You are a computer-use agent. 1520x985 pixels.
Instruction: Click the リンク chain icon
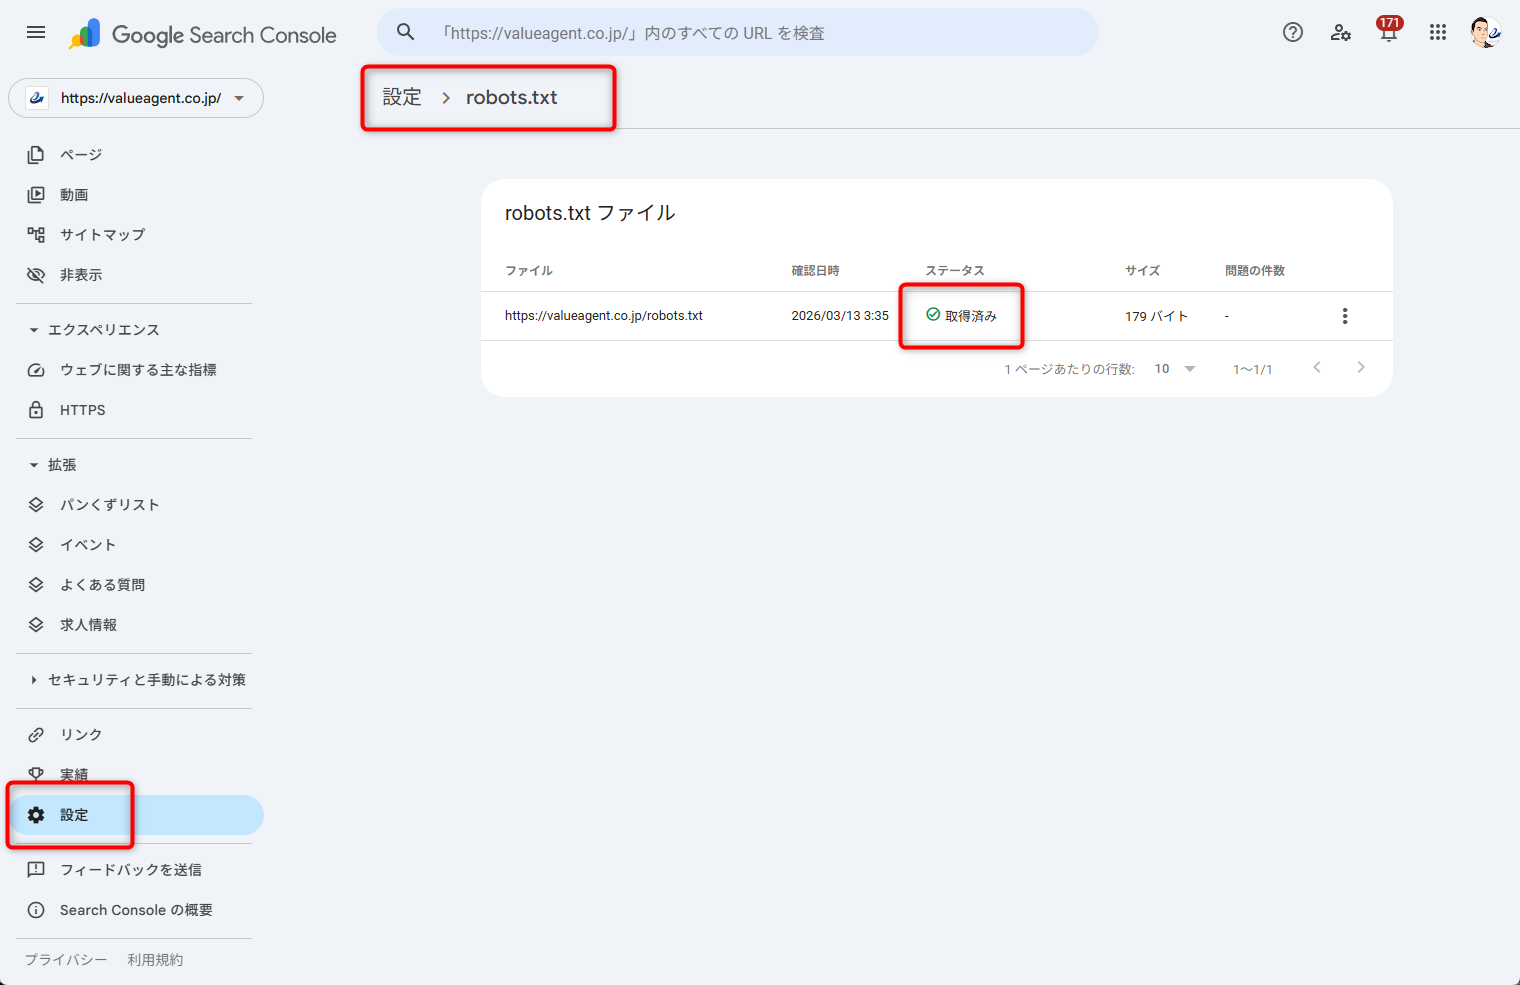[x=36, y=735]
